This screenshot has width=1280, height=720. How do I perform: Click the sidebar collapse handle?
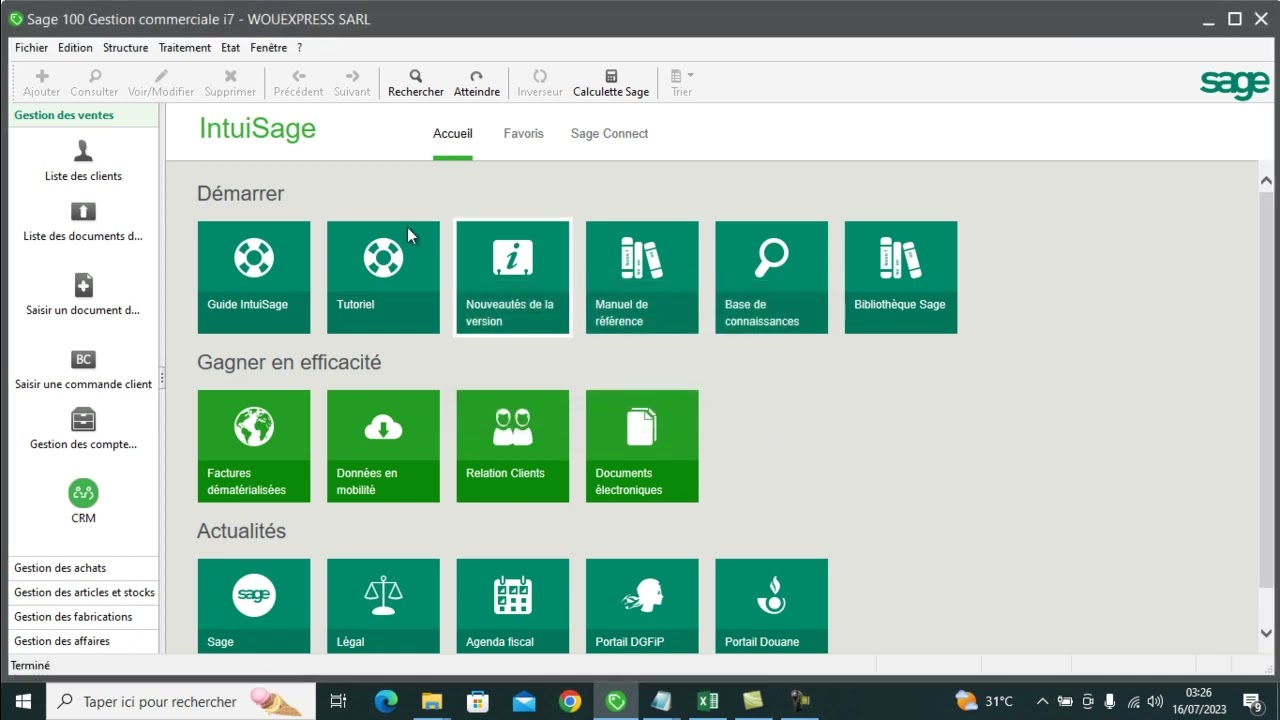[162, 379]
